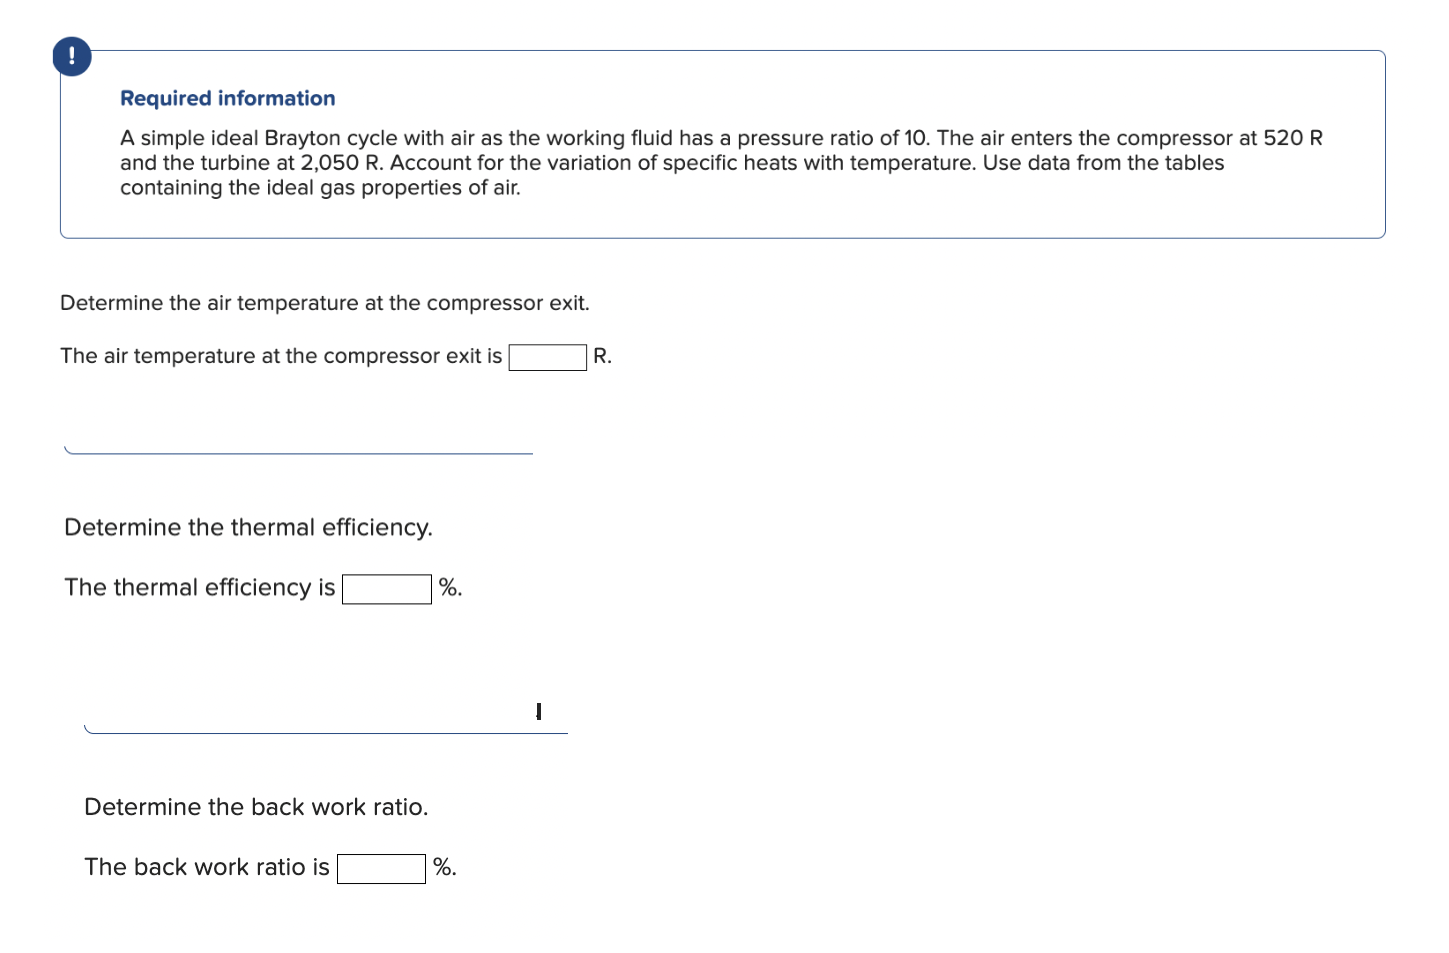This screenshot has height=953, width=1449.
Task: Click 'Determine the thermal efficiency' prompt
Action: (x=248, y=527)
